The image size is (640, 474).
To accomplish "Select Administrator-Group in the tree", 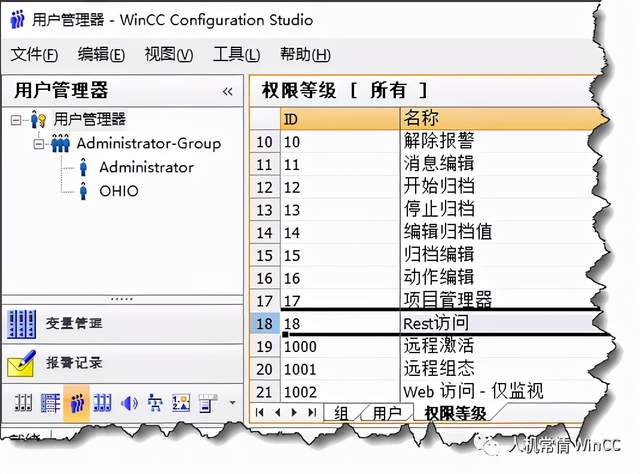I will 149,144.
